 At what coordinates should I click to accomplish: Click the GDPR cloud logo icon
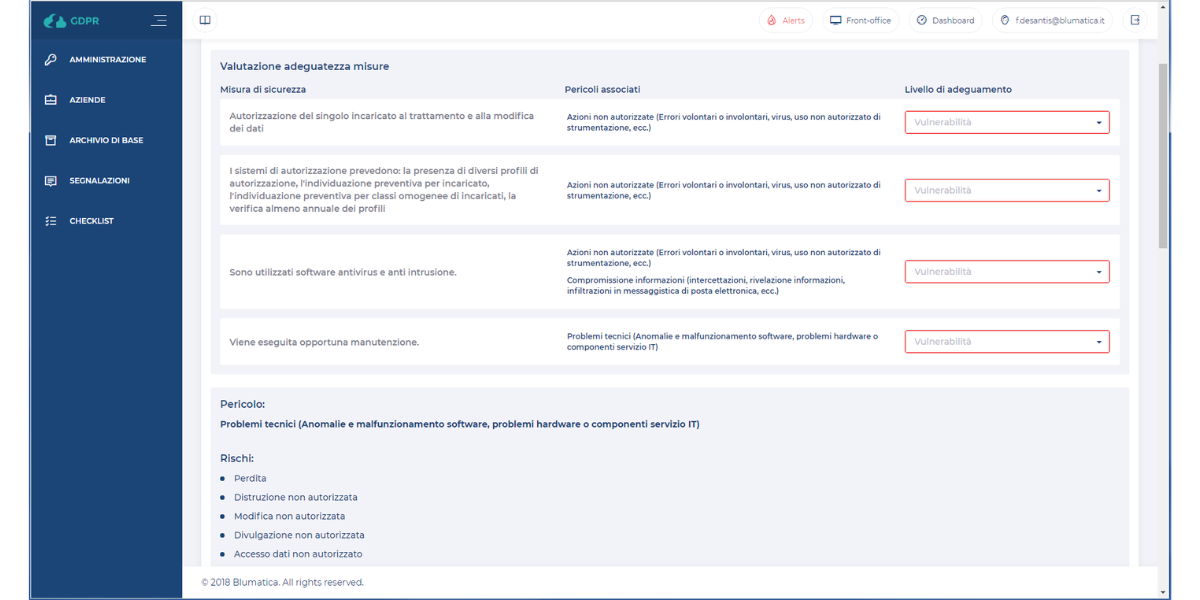pyautogui.click(x=56, y=20)
